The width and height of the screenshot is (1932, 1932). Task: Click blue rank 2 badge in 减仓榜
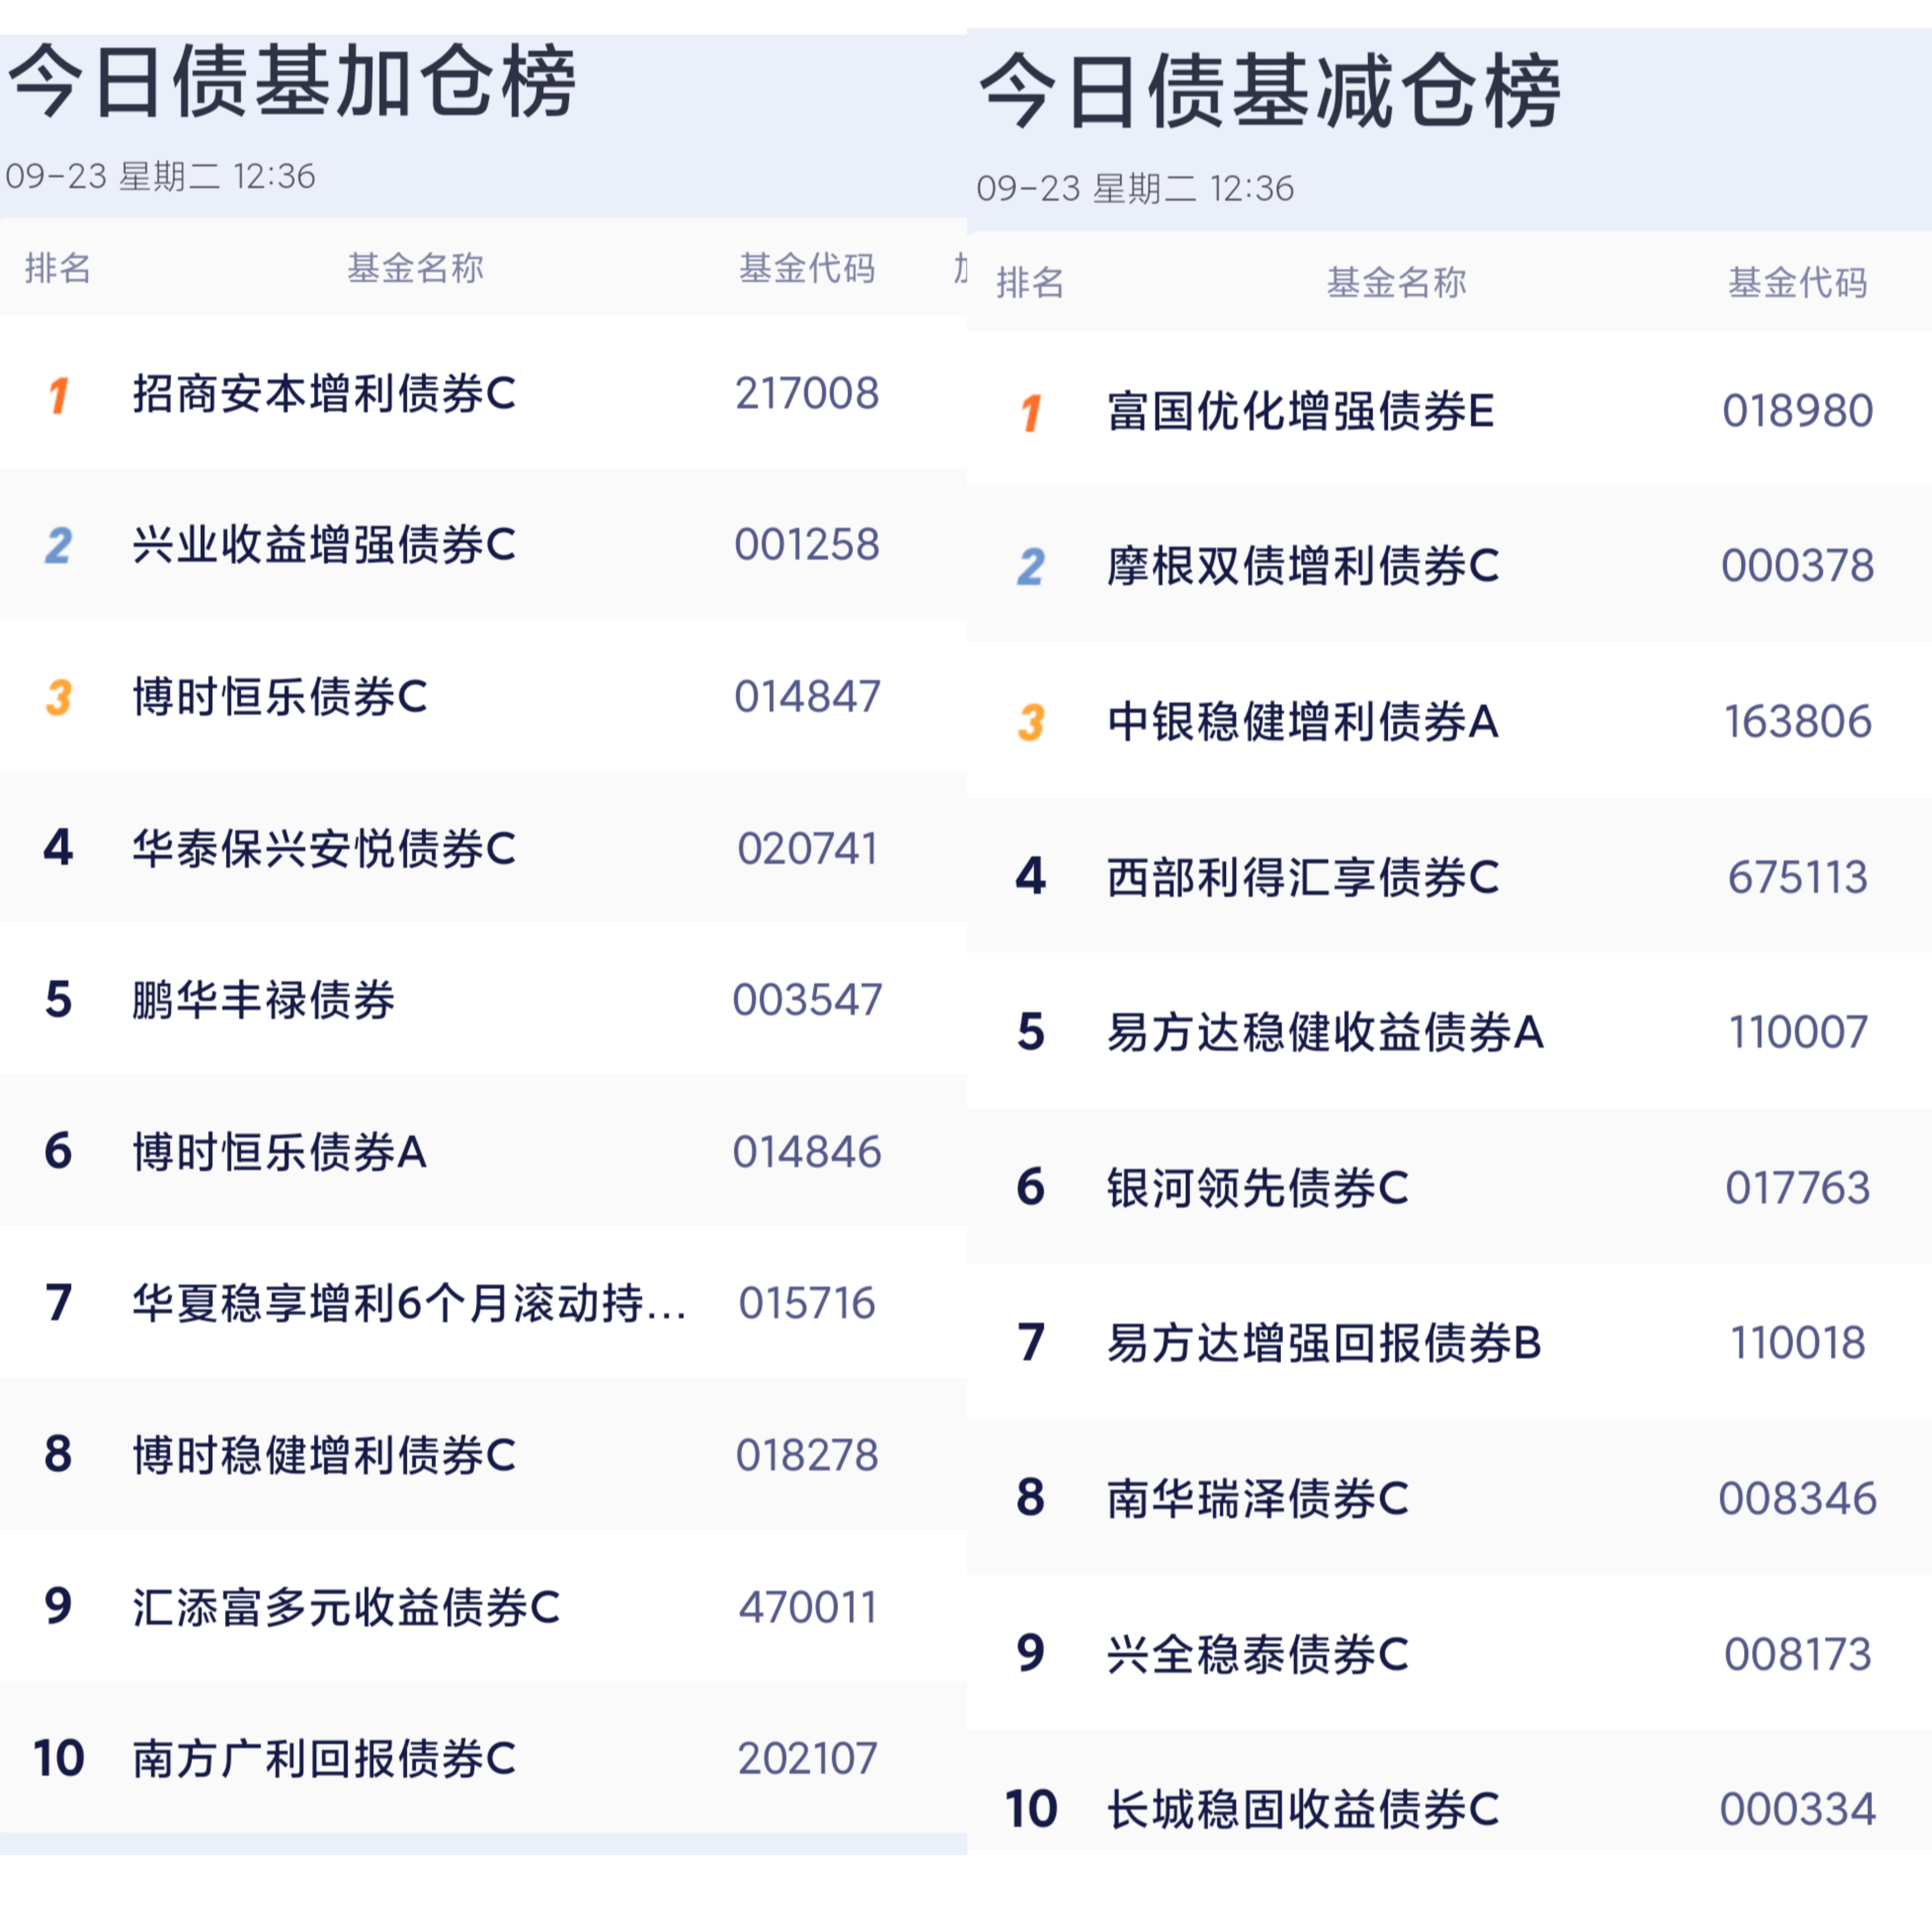[1031, 567]
